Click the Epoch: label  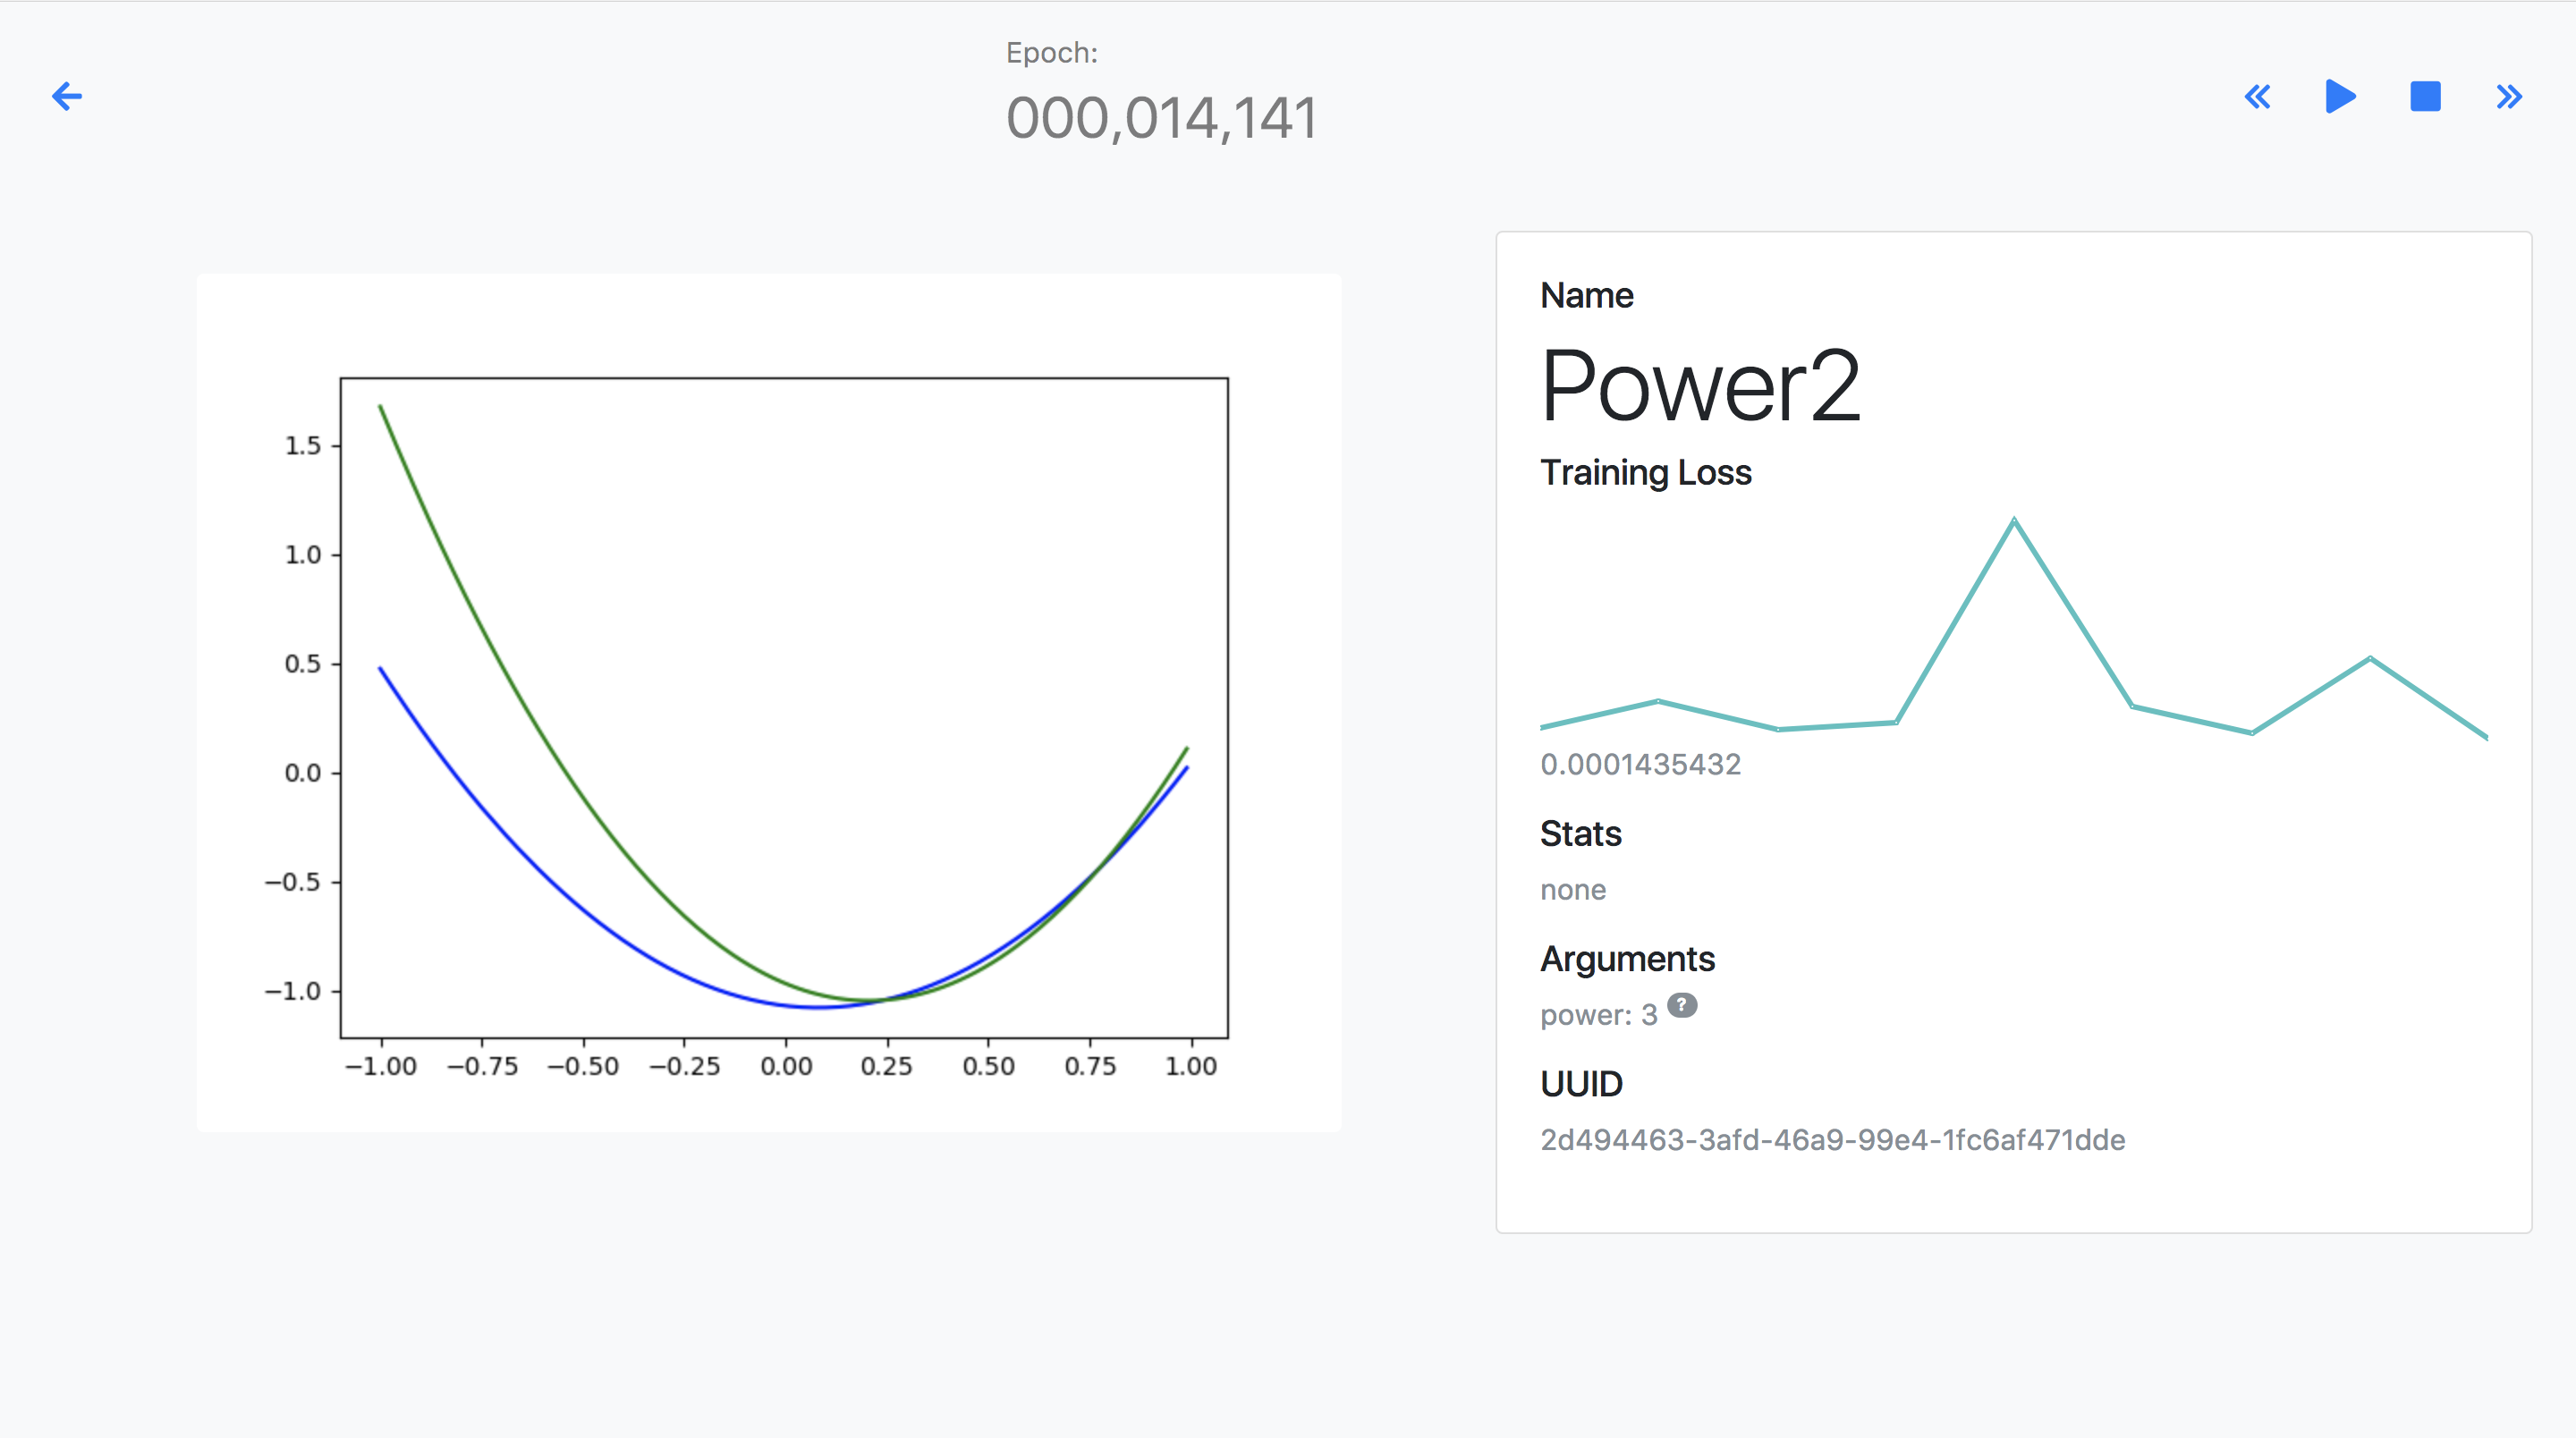pos(1051,53)
